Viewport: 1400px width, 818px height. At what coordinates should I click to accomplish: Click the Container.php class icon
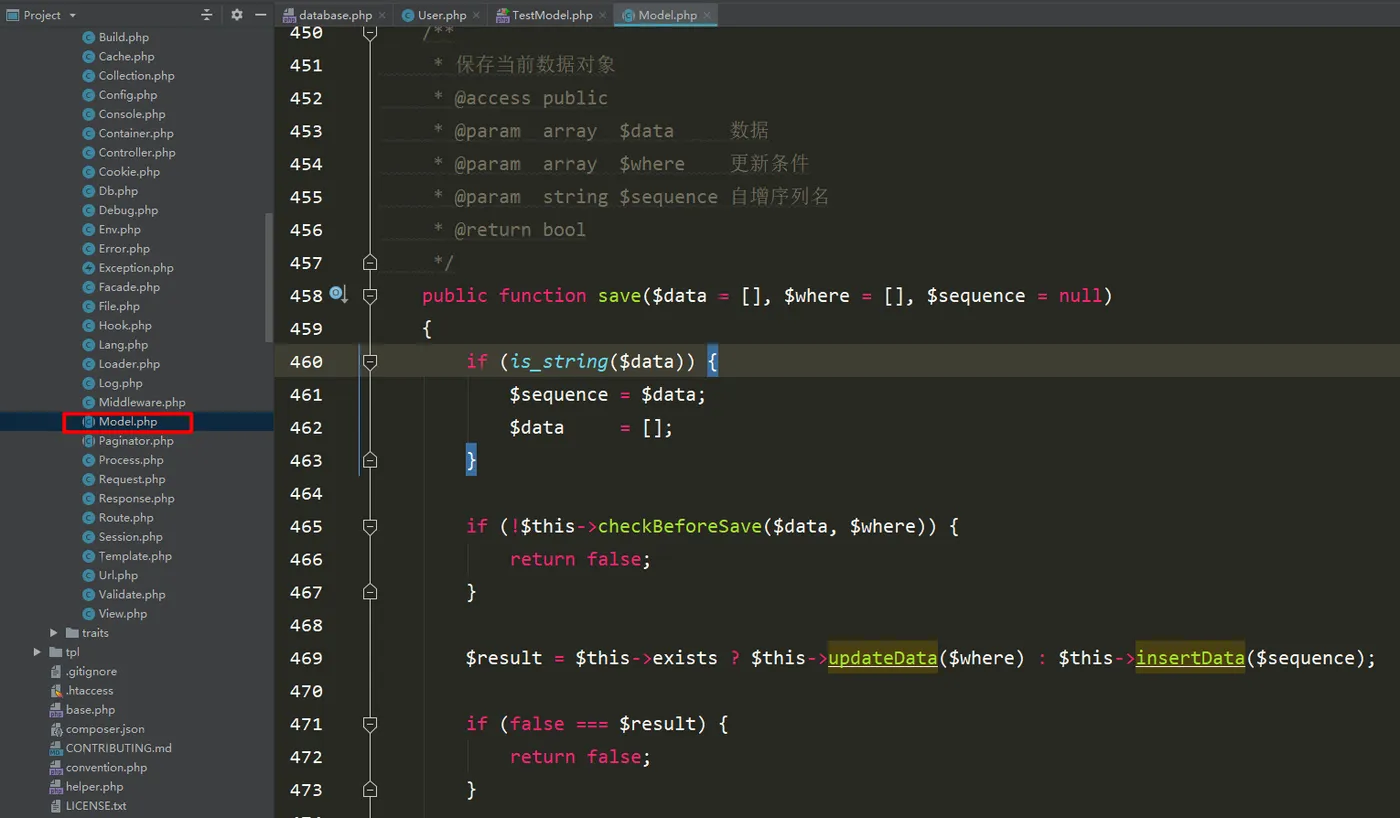point(88,133)
